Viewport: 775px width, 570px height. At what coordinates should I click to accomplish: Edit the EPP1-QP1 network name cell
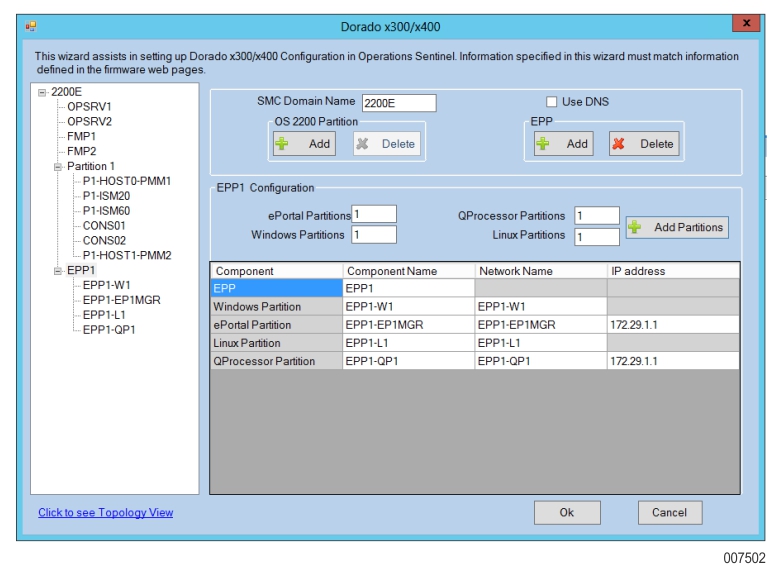tap(541, 361)
